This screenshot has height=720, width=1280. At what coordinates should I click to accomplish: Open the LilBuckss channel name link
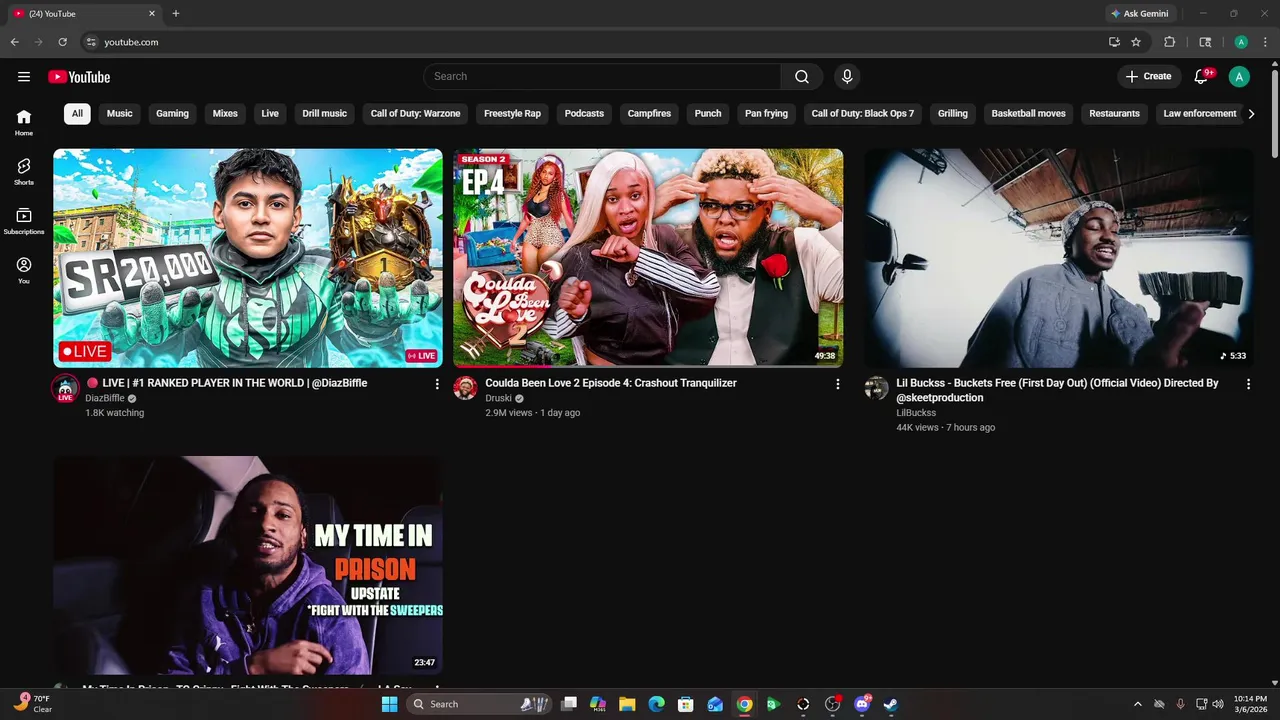(916, 413)
